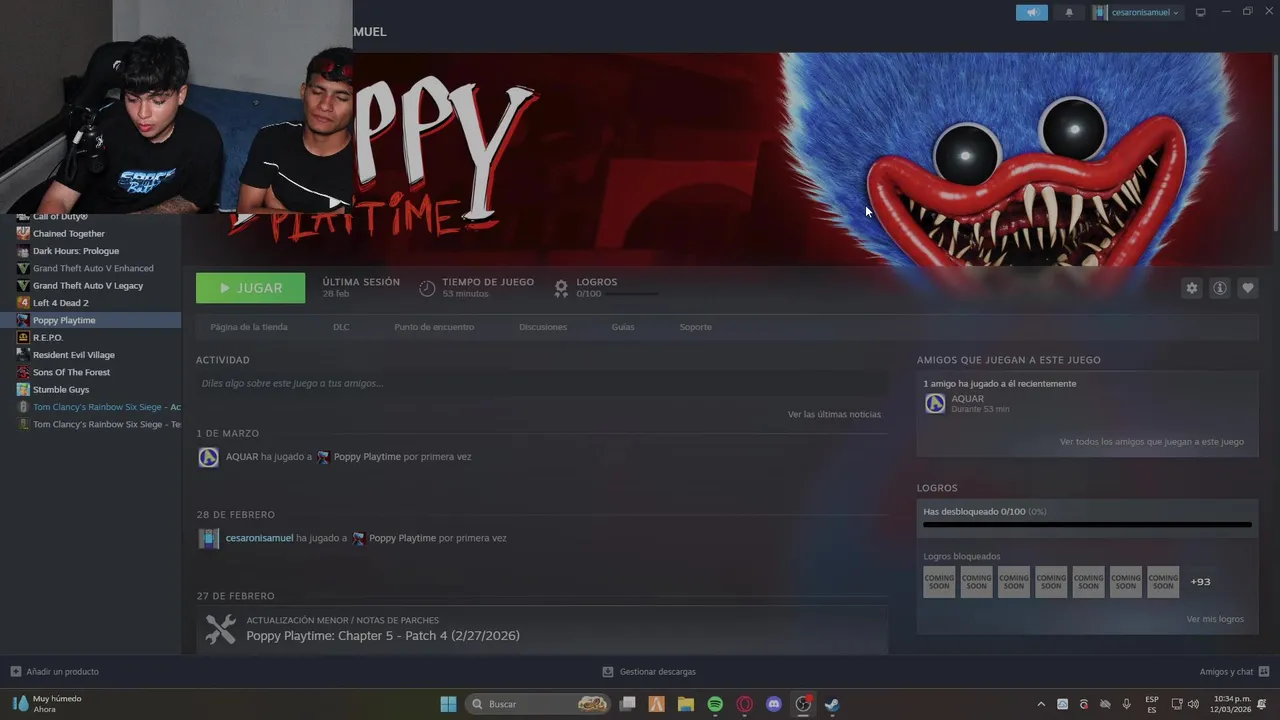1280x720 pixels.
Task: Click the page vertical scrollbar
Action: coord(1275,145)
